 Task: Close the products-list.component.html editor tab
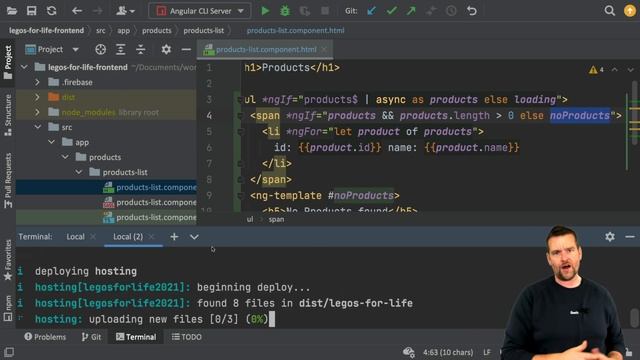324,49
